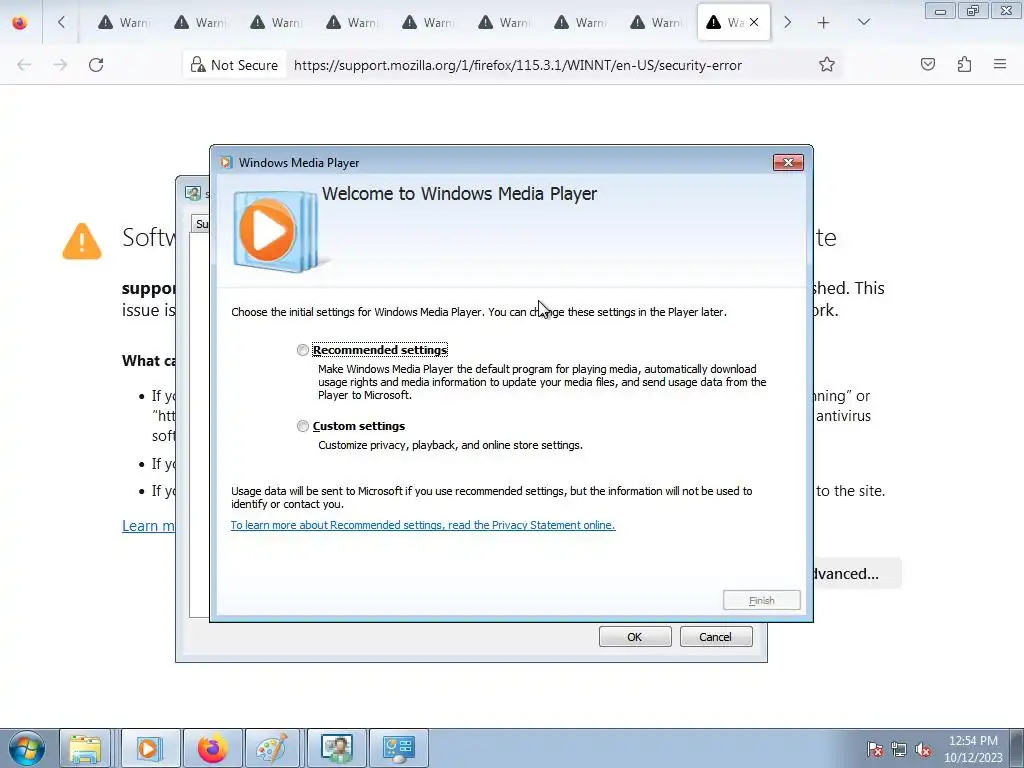The image size is (1024, 768).
Task: Open the Firefox hamburger menu
Action: point(1000,64)
